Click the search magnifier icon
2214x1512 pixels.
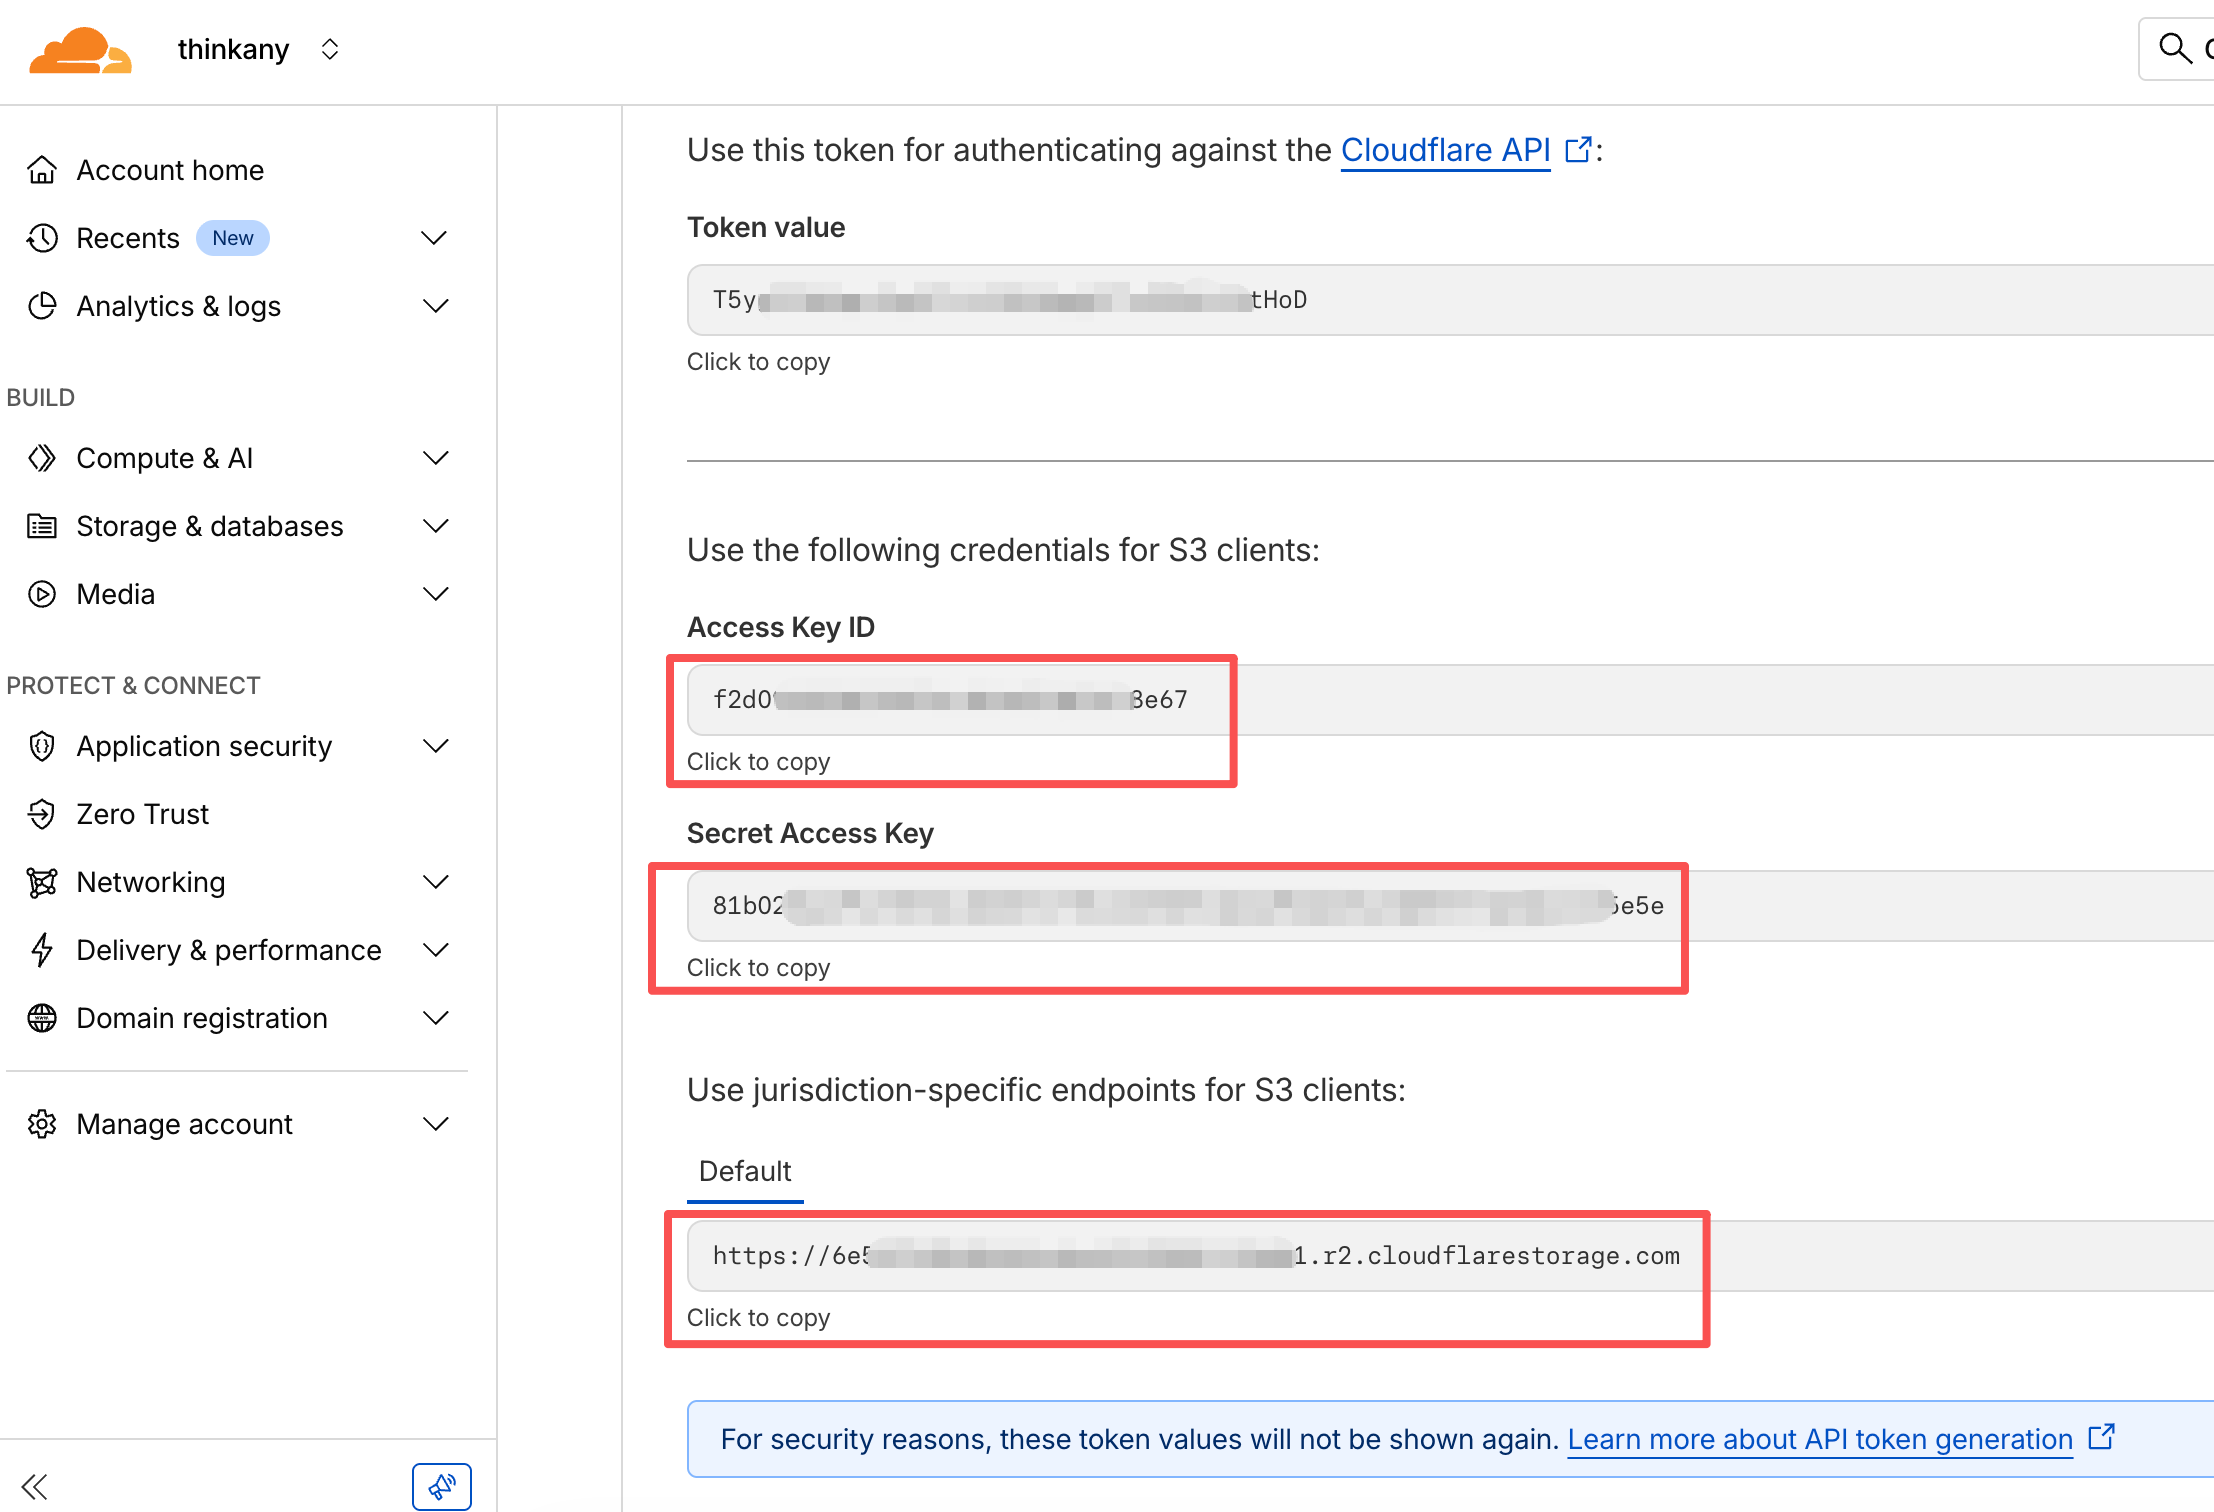coord(2174,48)
